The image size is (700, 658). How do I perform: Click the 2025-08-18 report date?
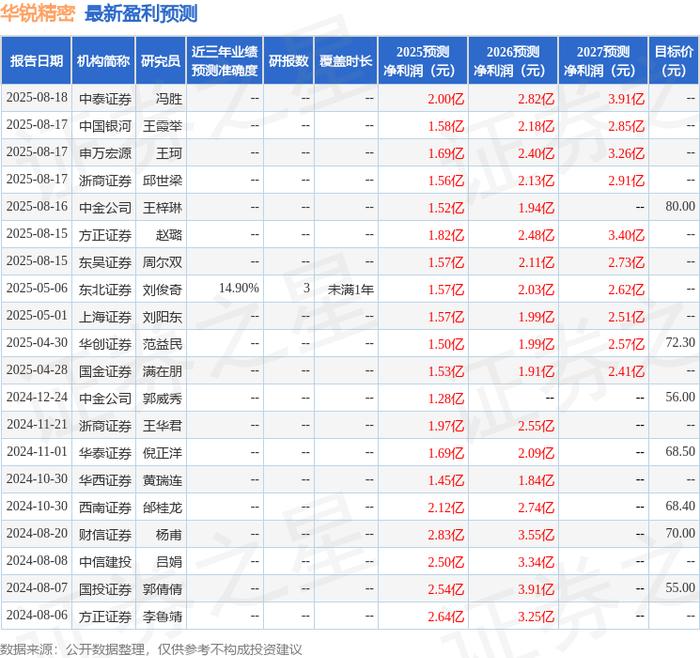(37, 98)
